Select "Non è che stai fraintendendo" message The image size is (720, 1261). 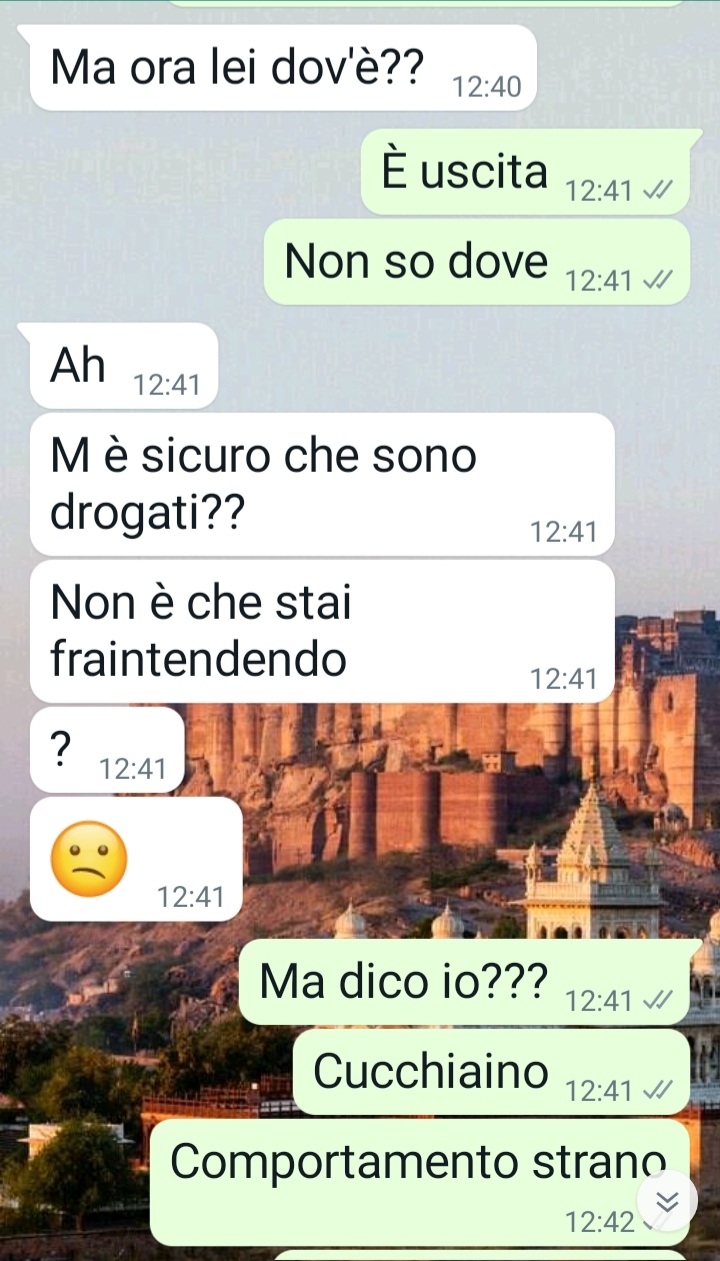(x=322, y=631)
